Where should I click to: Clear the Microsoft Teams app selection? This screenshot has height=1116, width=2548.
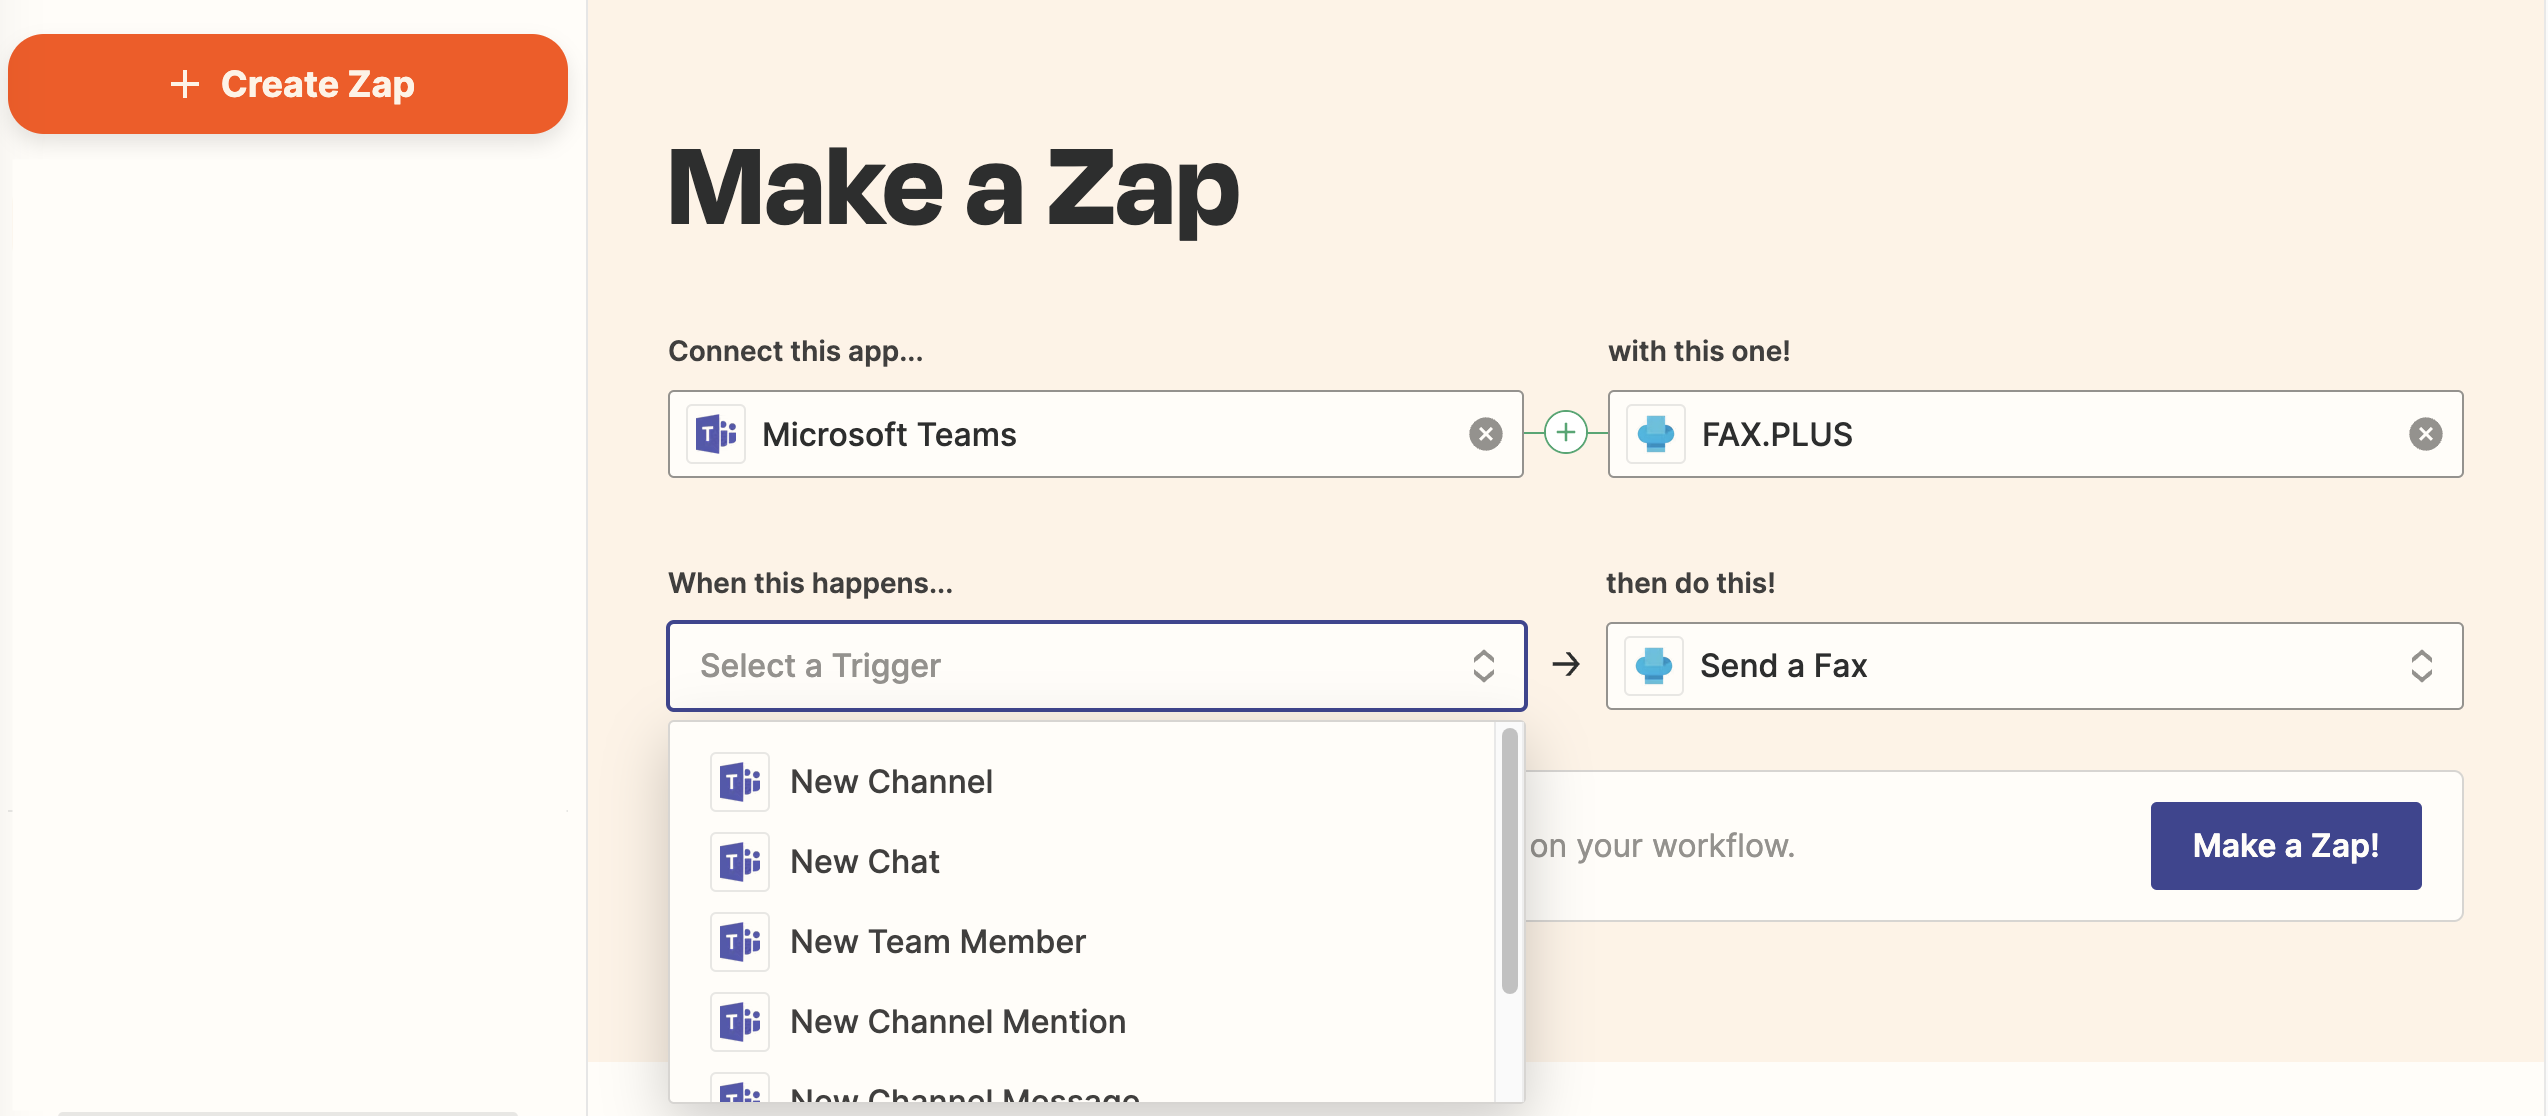(1485, 434)
